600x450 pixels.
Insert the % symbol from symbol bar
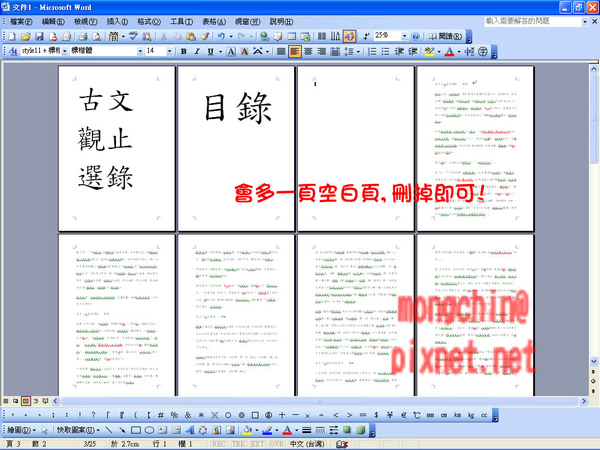[x=174, y=415]
